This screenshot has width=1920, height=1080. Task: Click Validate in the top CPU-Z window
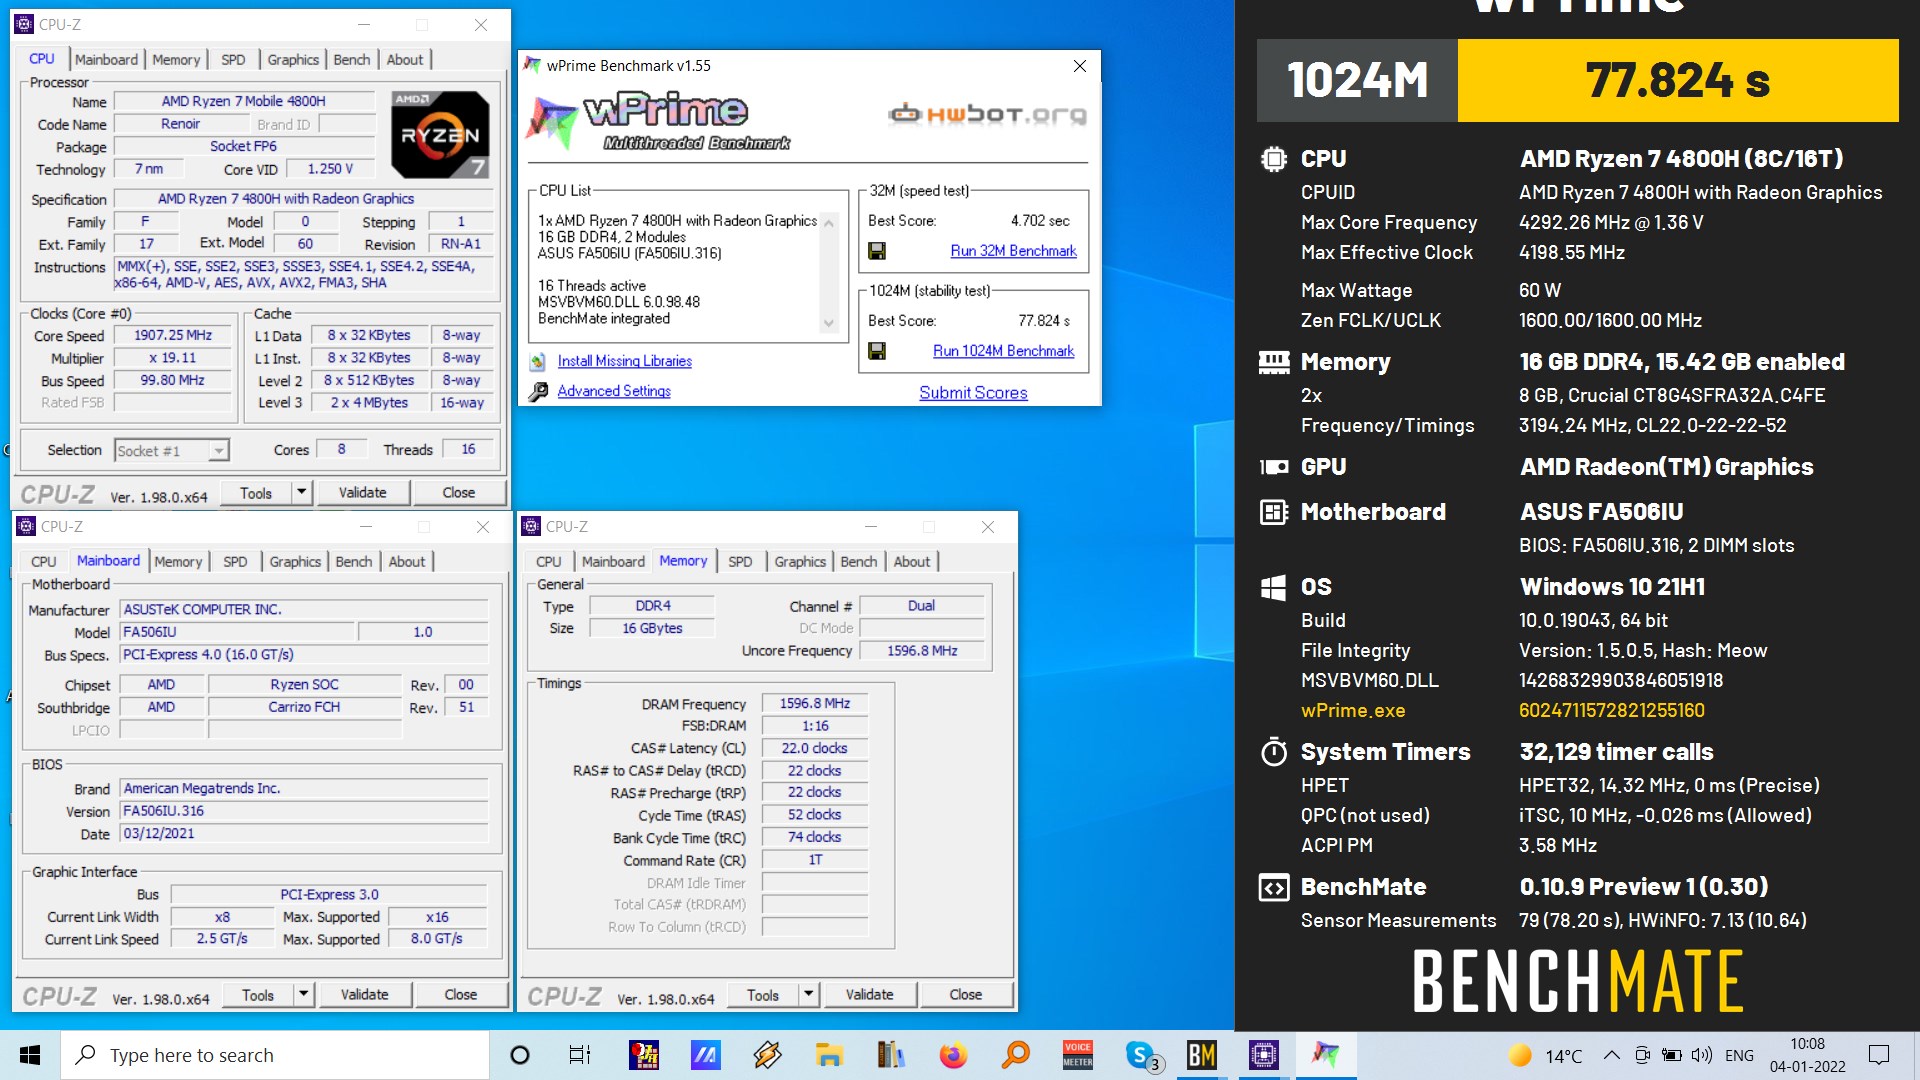(x=362, y=492)
